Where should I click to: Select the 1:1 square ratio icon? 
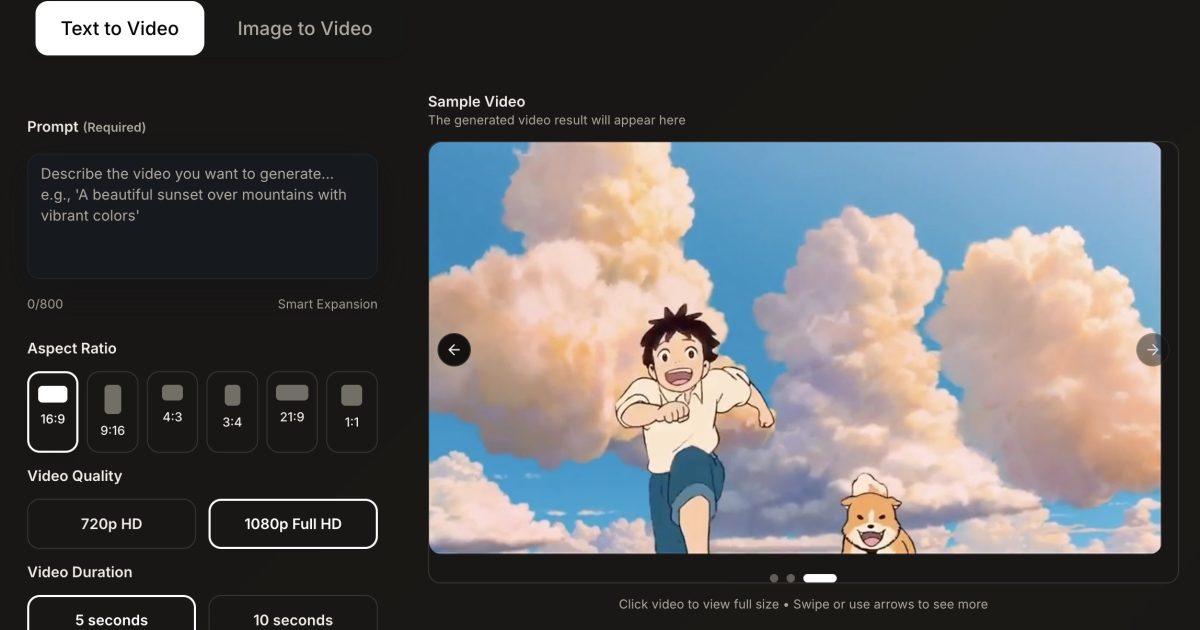(x=352, y=411)
